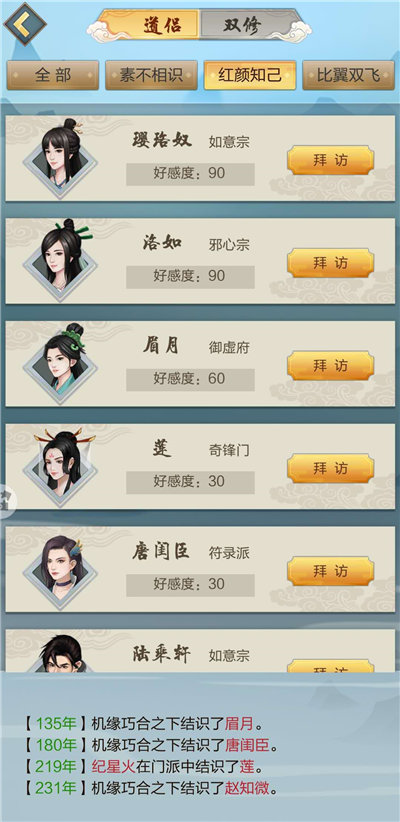Tap 眉月's portrait icon
Viewport: 400px width, 822px height.
click(x=60, y=363)
